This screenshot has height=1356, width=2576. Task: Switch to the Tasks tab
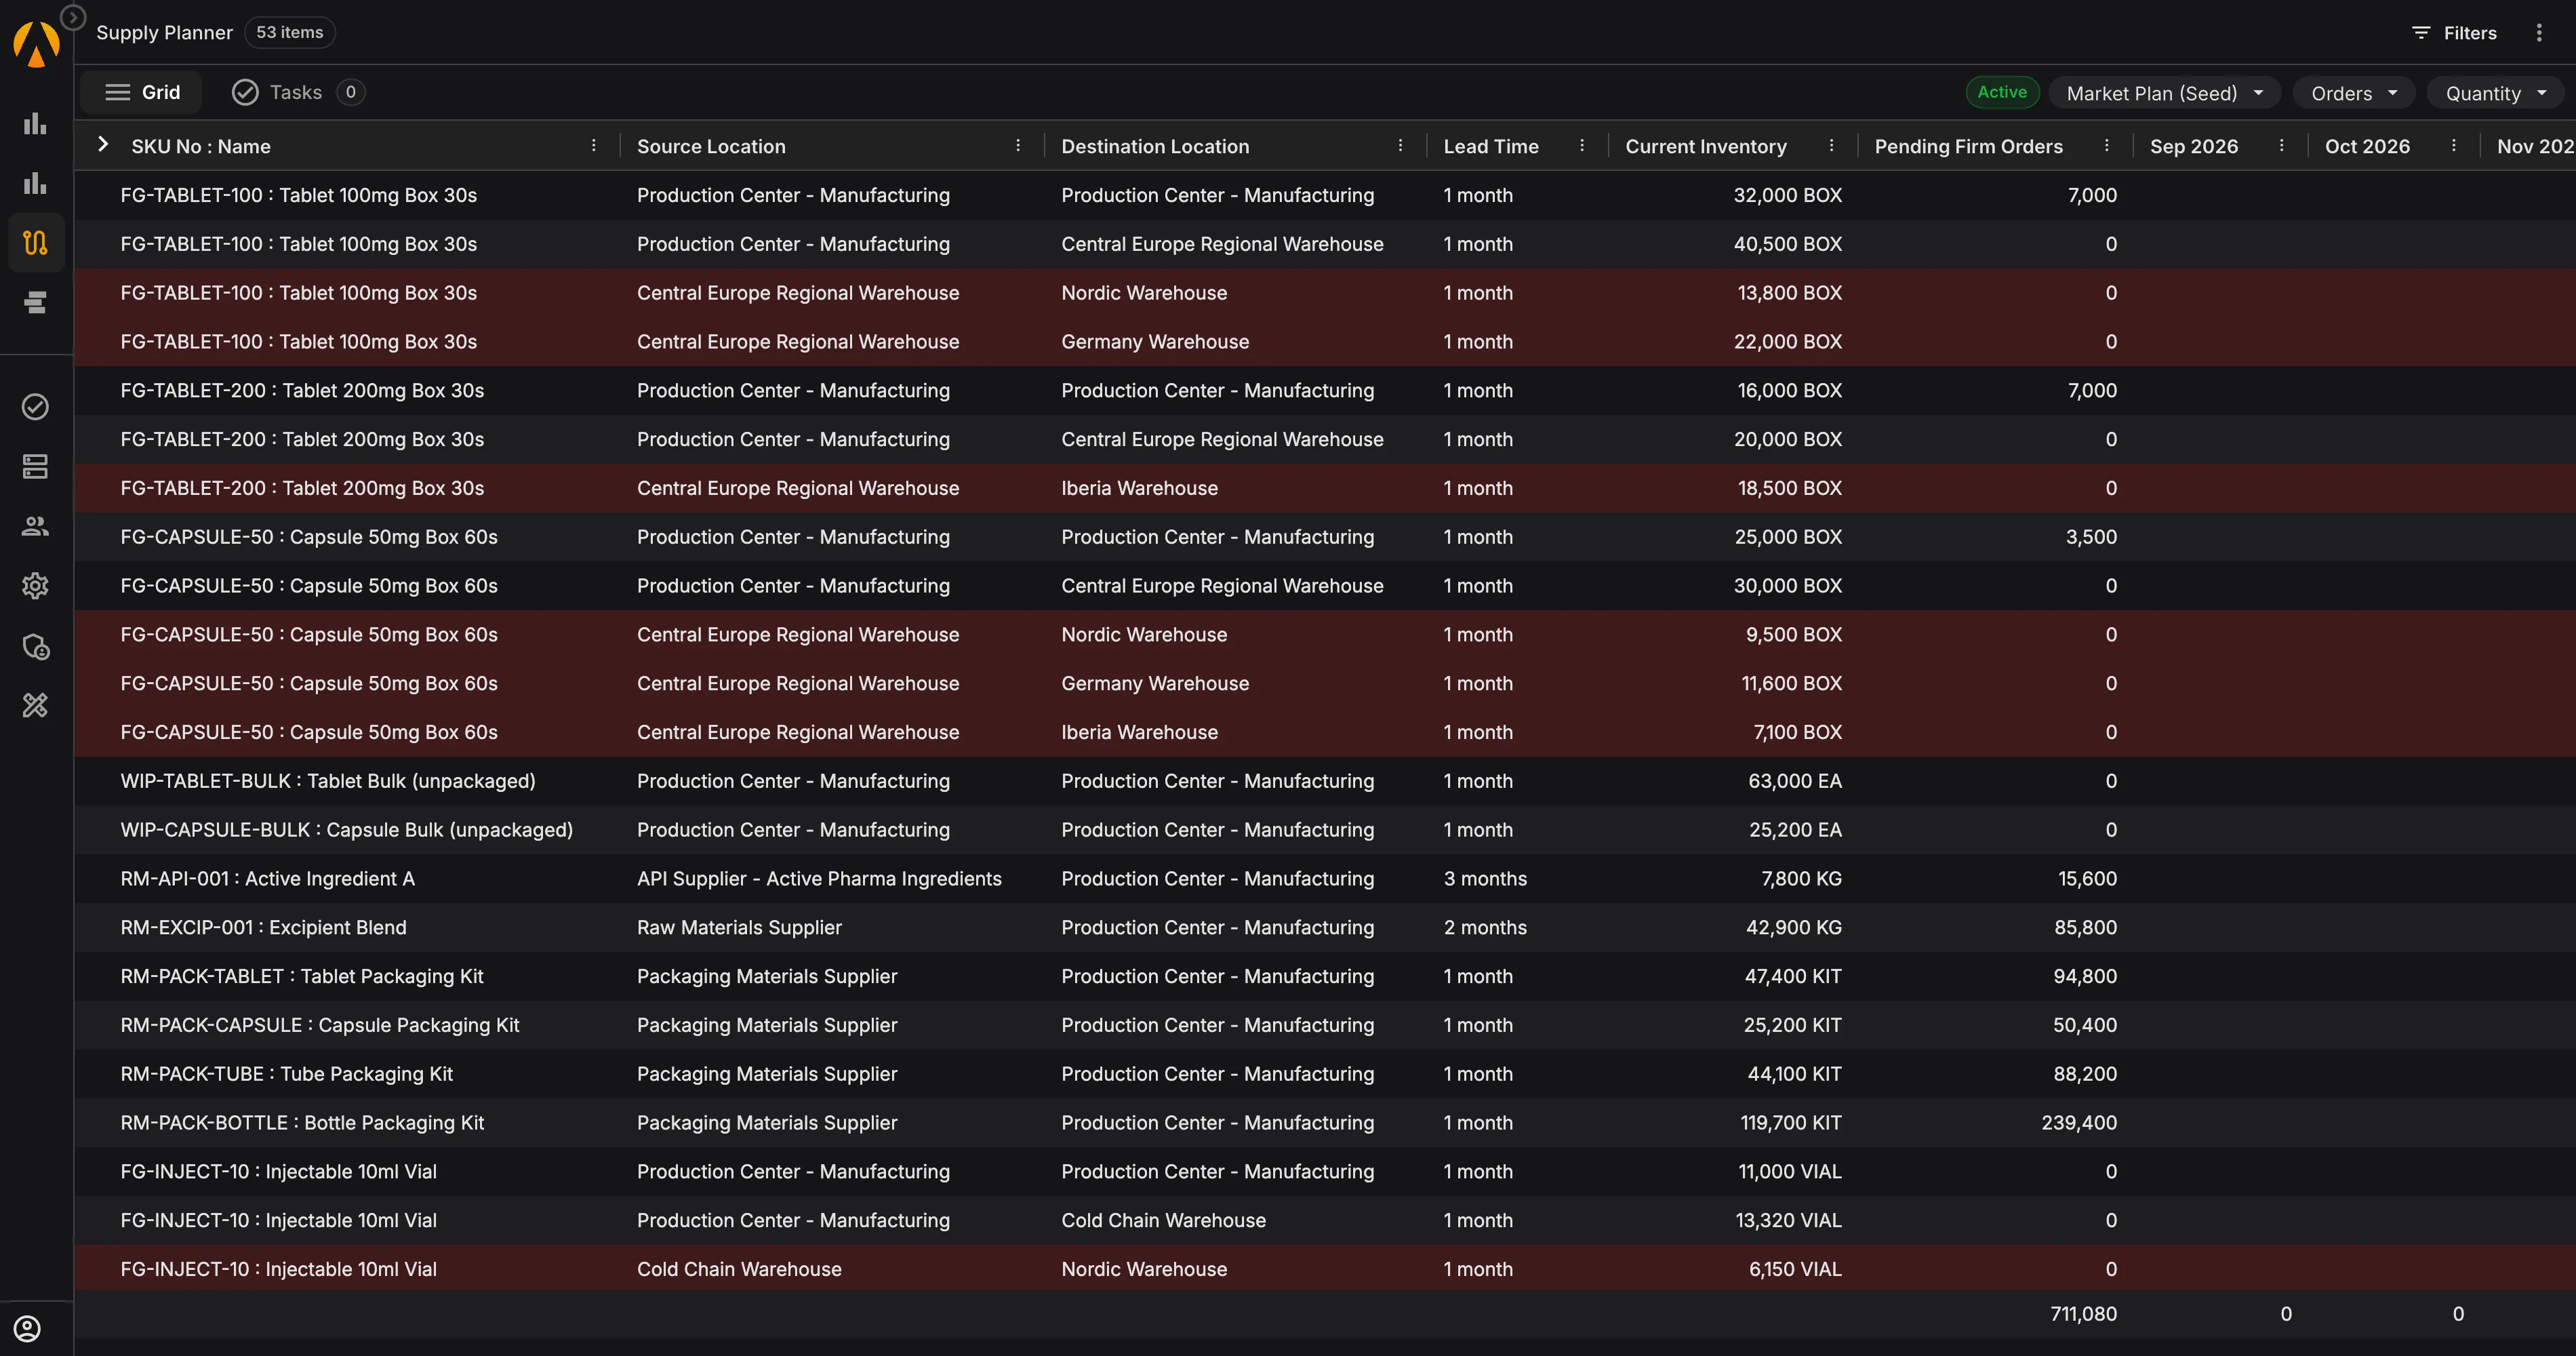coord(297,92)
